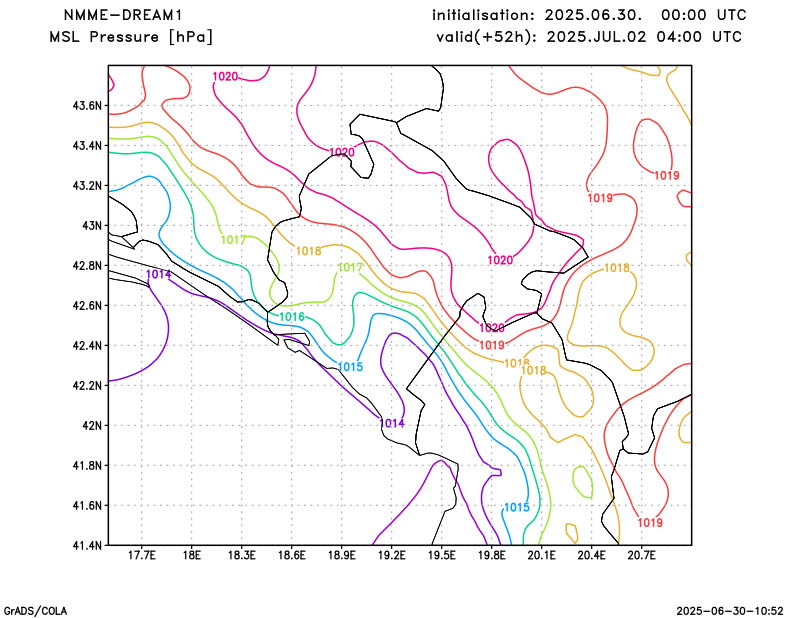Click the 19.2E longitude axis label
The width and height of the screenshot is (800, 618).
pyautogui.click(x=391, y=555)
